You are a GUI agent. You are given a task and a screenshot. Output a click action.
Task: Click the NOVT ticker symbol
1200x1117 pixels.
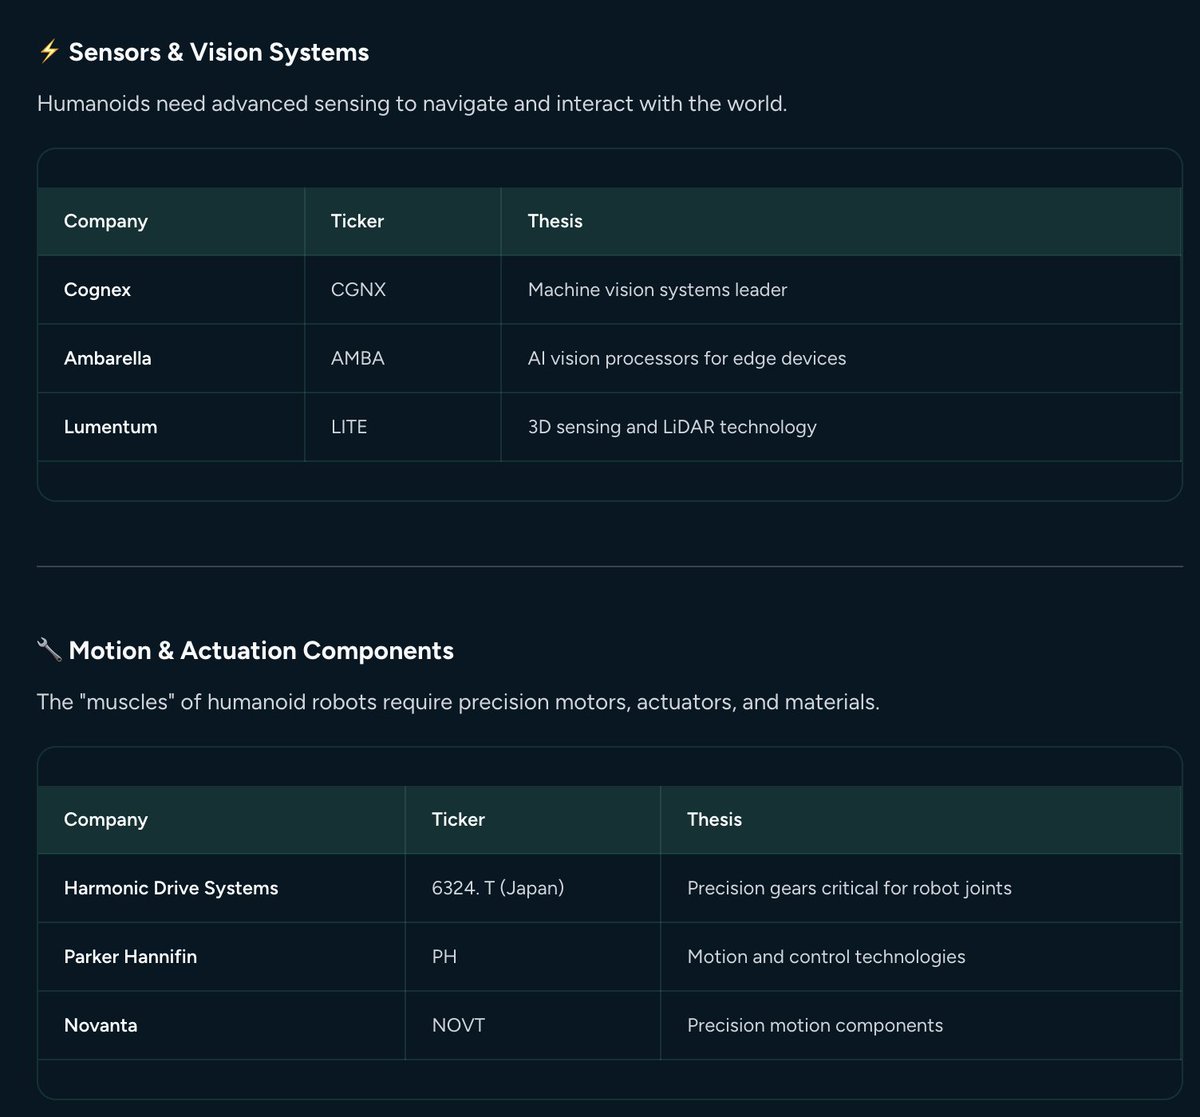click(x=458, y=1025)
